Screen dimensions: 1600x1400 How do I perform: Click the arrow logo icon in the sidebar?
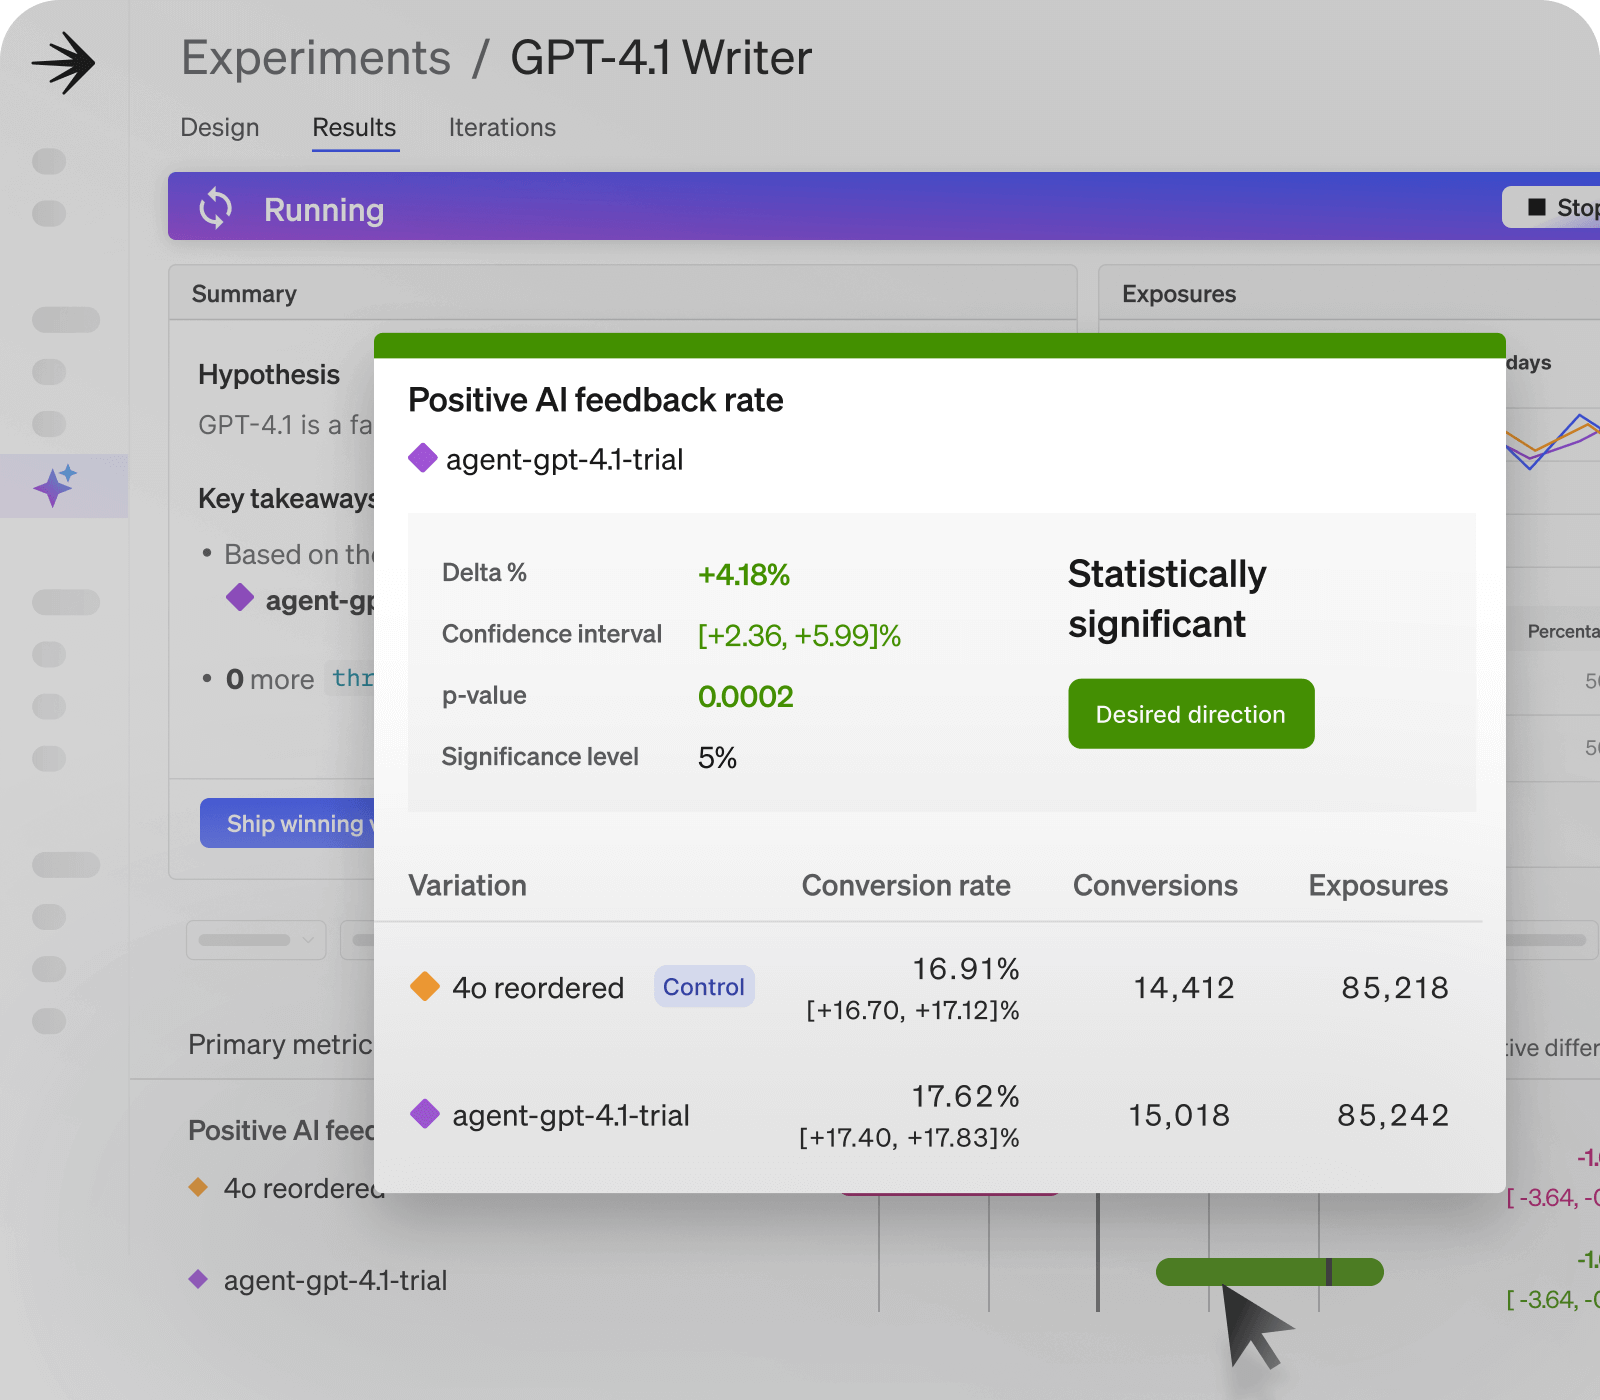pyautogui.click(x=63, y=63)
